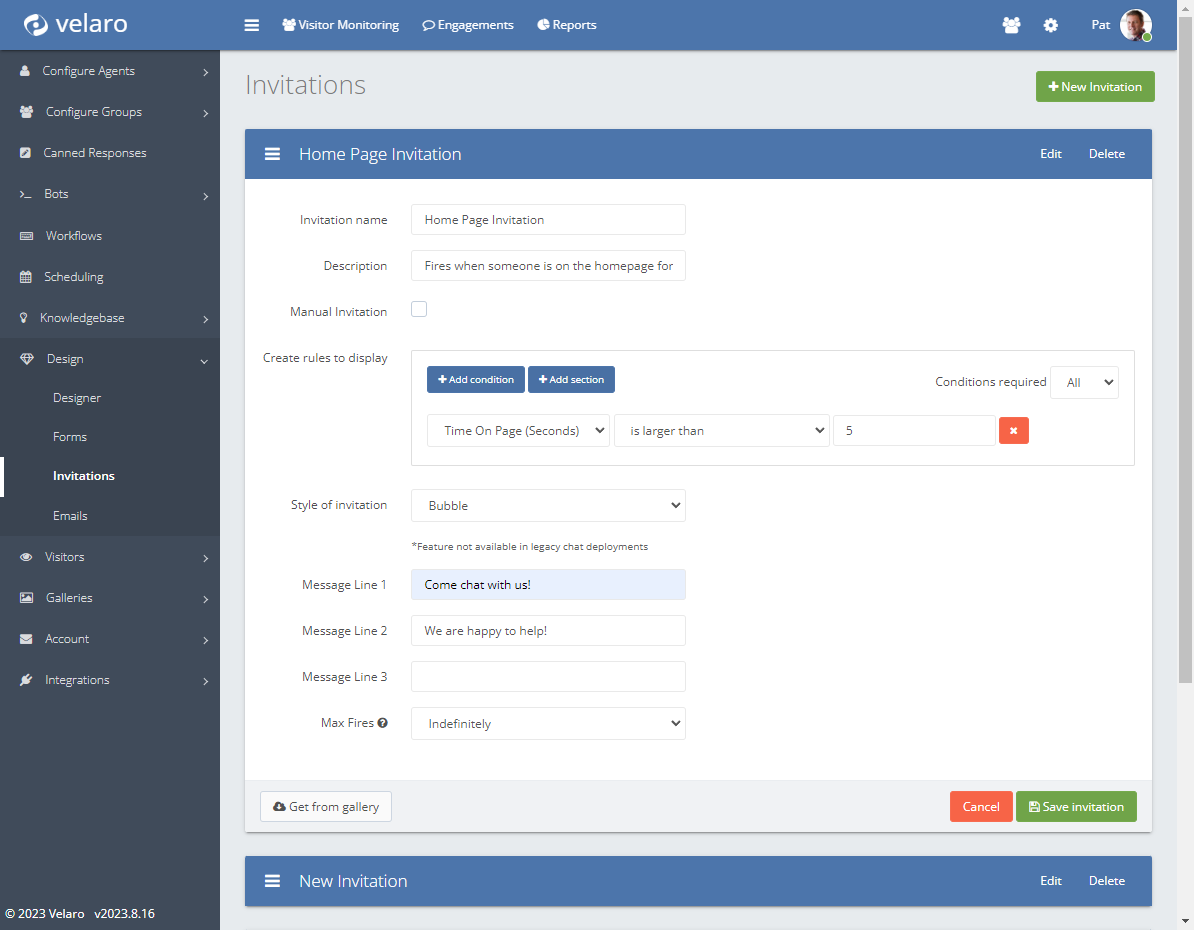
Task: Click the Message Line 3 input field
Action: pyautogui.click(x=548, y=677)
